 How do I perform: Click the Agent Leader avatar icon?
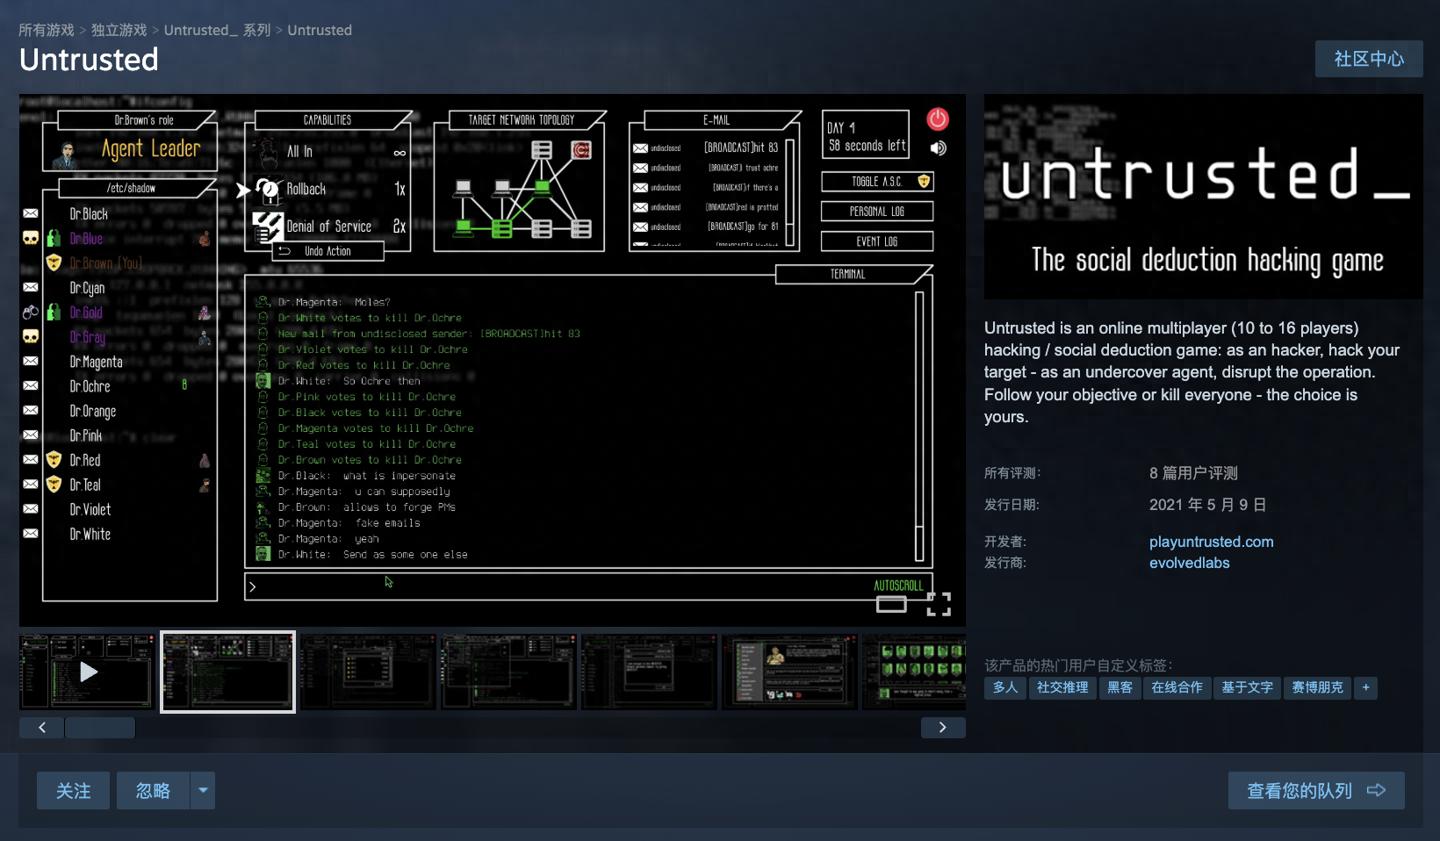pyautogui.click(x=68, y=152)
